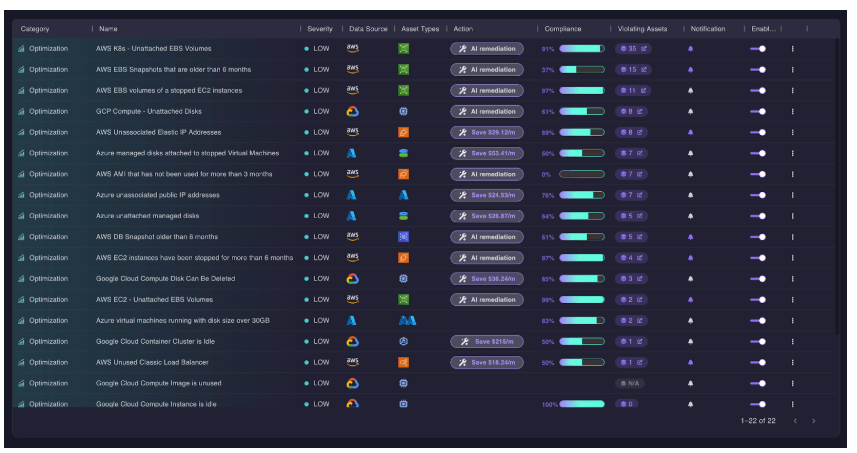Viewport: 857px width, 453px height.
Task: Click rule name Google Cloud Compute Disk Can Be Deleted
Action: tap(166, 279)
